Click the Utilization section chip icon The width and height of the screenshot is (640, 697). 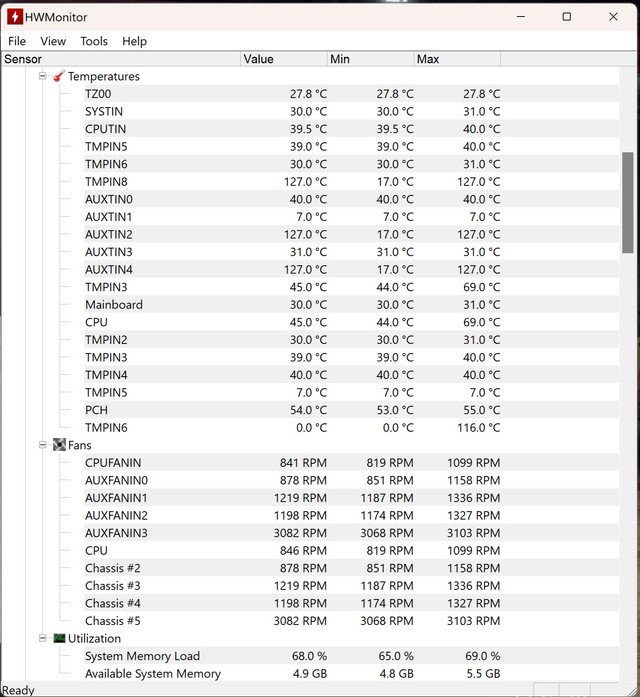(x=59, y=638)
